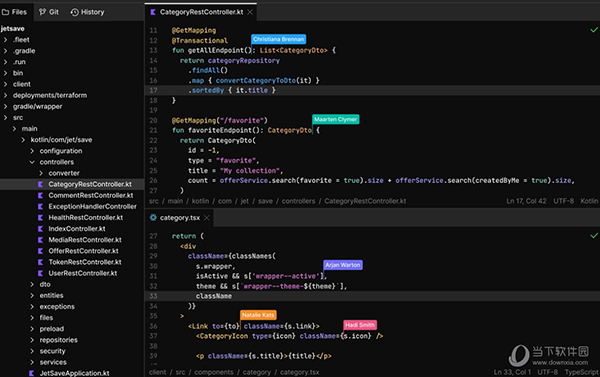Viewport: 600px width, 377px height.
Task: Click line number 17 in gutter
Action: click(153, 90)
